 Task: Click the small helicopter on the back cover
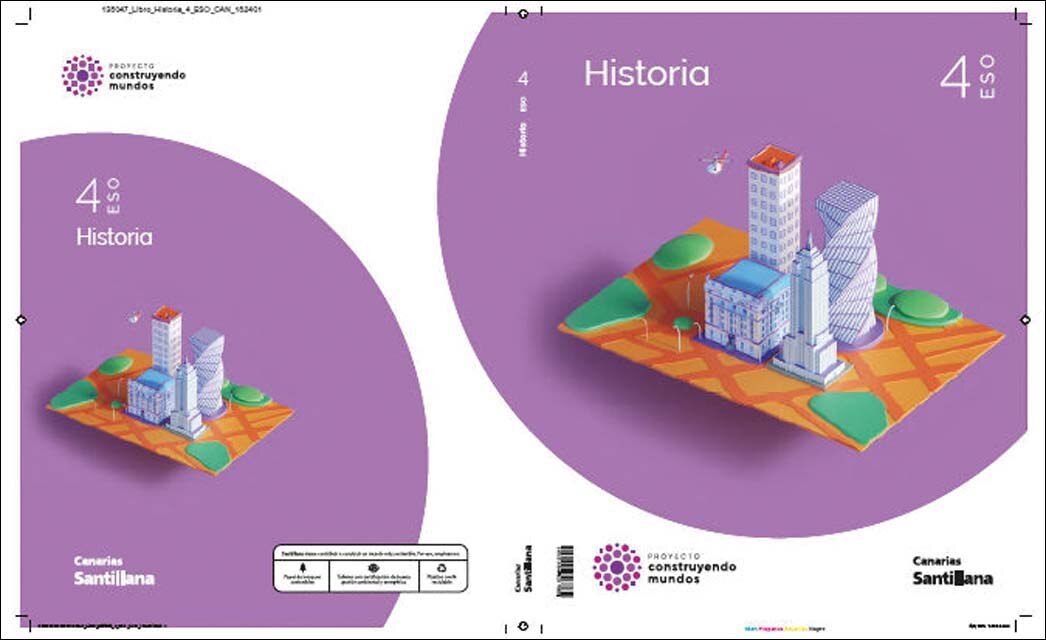coord(135,317)
